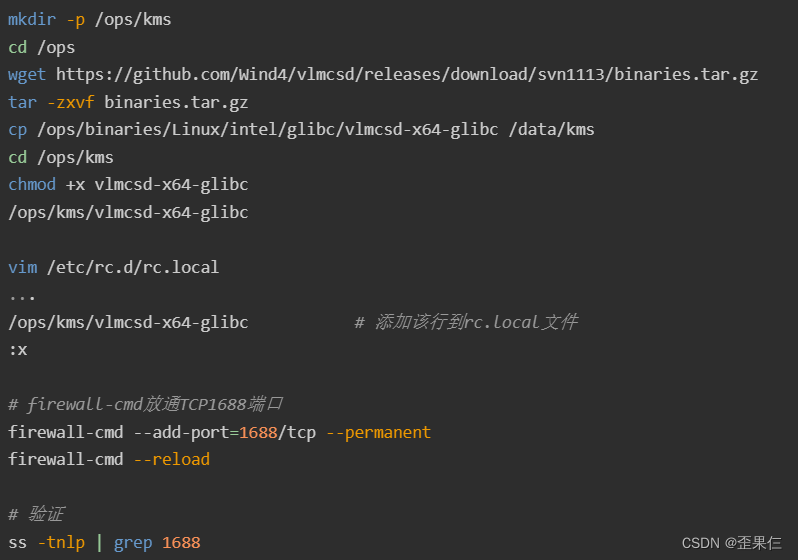Click the --permanent flag
Viewport: 798px width, 560px height.
point(378,432)
